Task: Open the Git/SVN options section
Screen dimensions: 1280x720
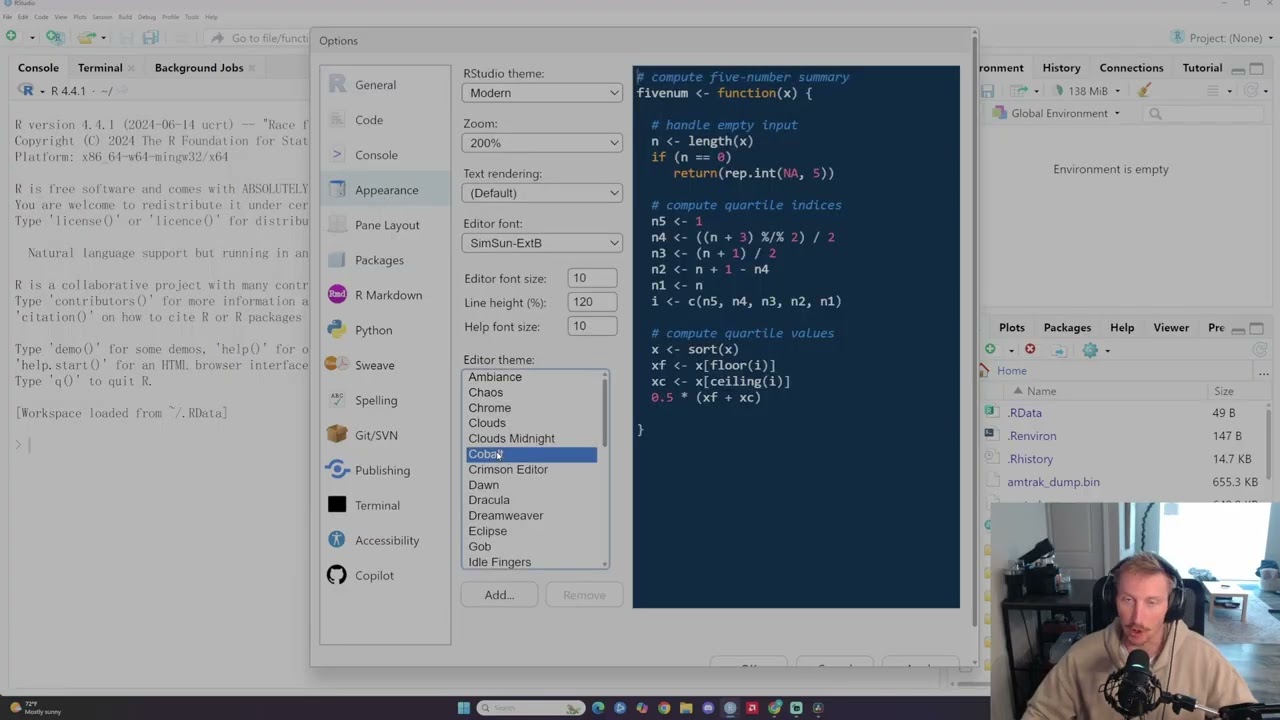Action: point(385,435)
